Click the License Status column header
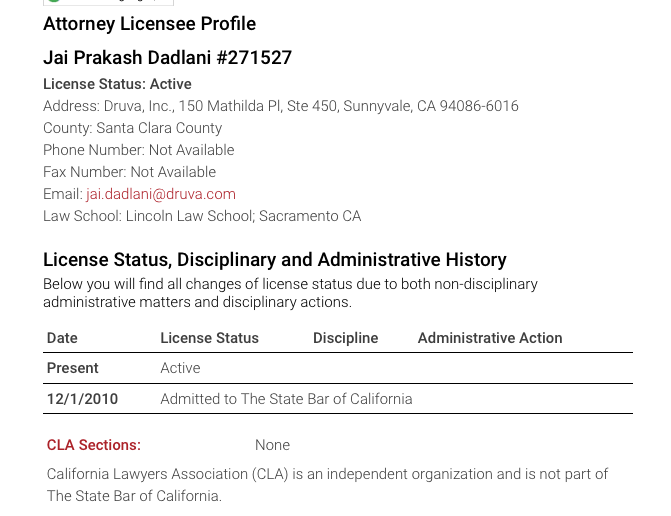Viewport: 671px width, 516px height. [209, 338]
